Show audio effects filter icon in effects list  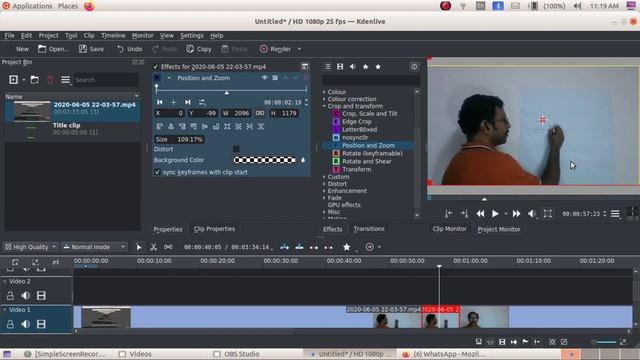[x=353, y=67]
